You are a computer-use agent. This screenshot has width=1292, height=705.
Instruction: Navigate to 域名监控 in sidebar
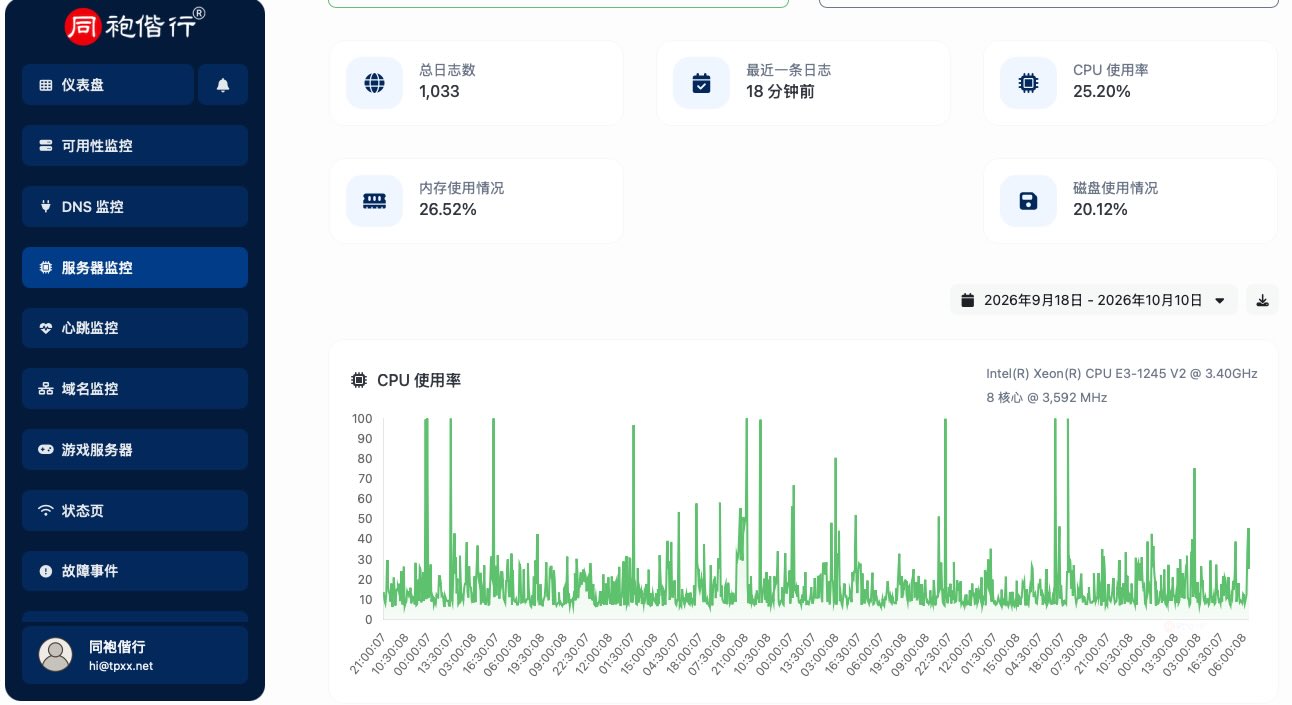click(135, 389)
